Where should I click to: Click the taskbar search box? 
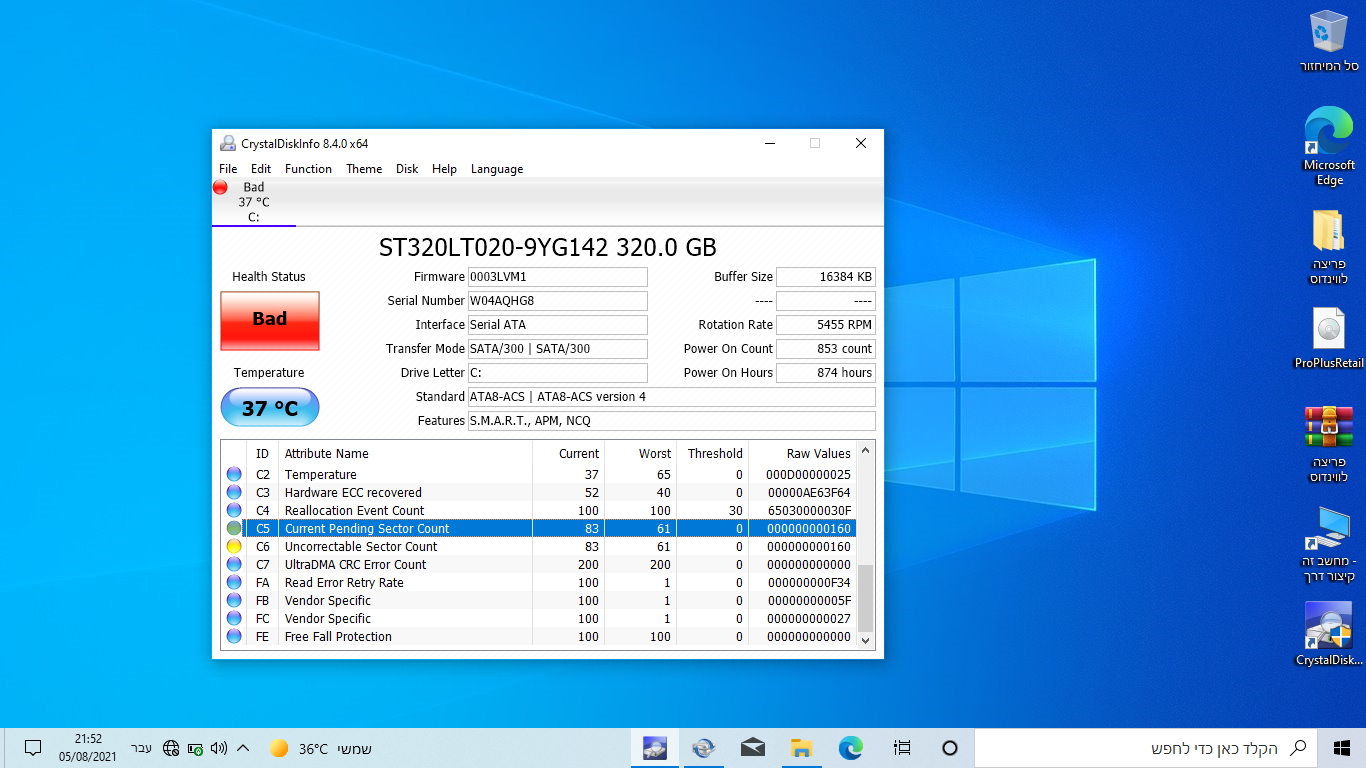1145,748
